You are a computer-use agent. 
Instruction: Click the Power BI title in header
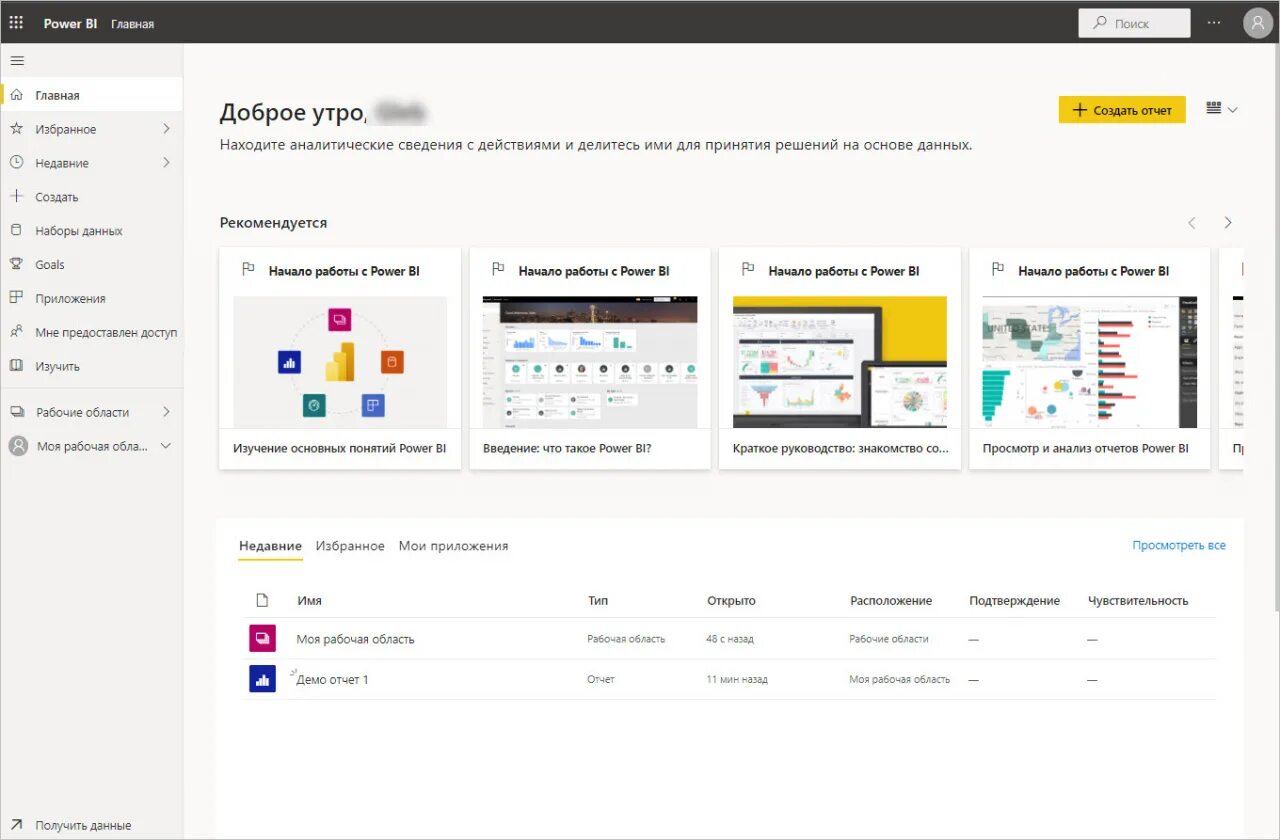(70, 23)
